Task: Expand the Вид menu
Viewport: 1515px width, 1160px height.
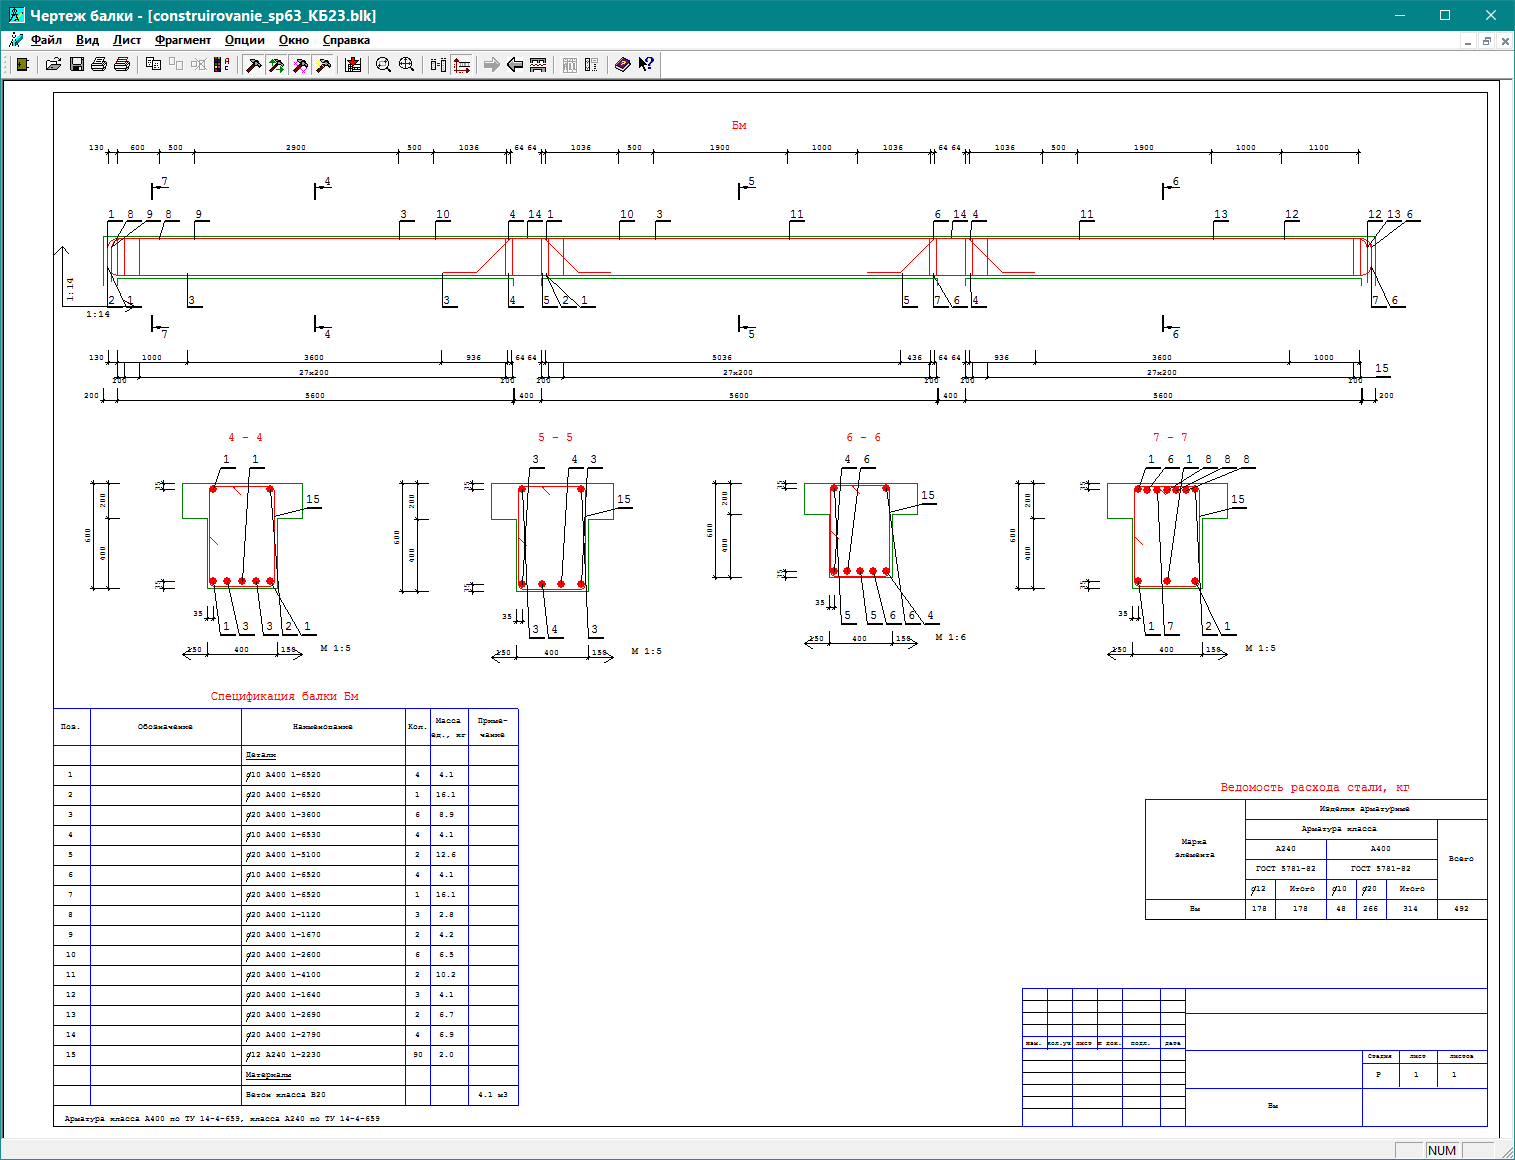Action: [87, 40]
